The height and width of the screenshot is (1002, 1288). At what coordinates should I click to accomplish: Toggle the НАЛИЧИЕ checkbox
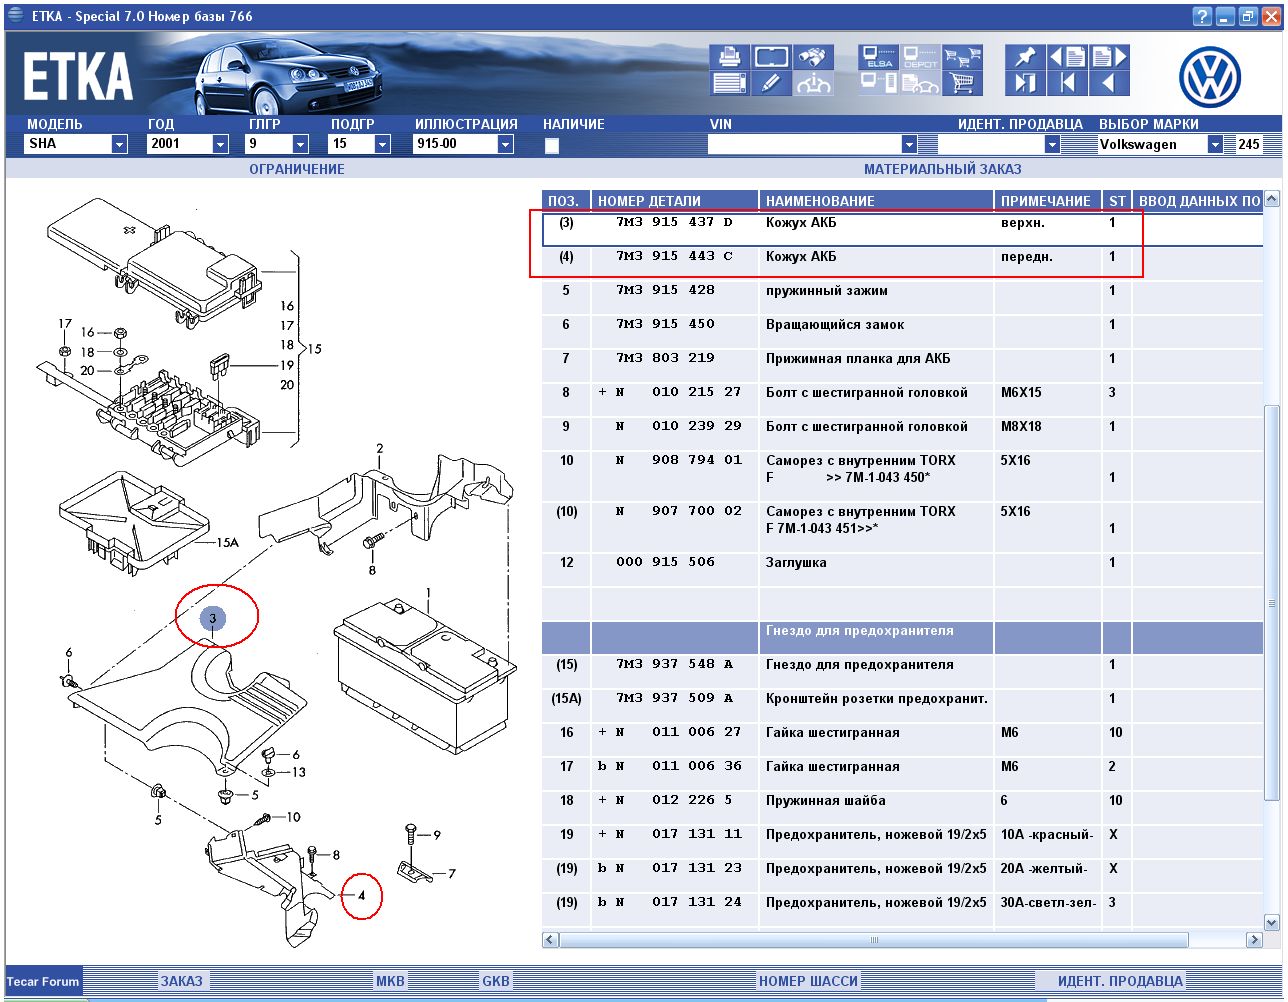tap(552, 146)
